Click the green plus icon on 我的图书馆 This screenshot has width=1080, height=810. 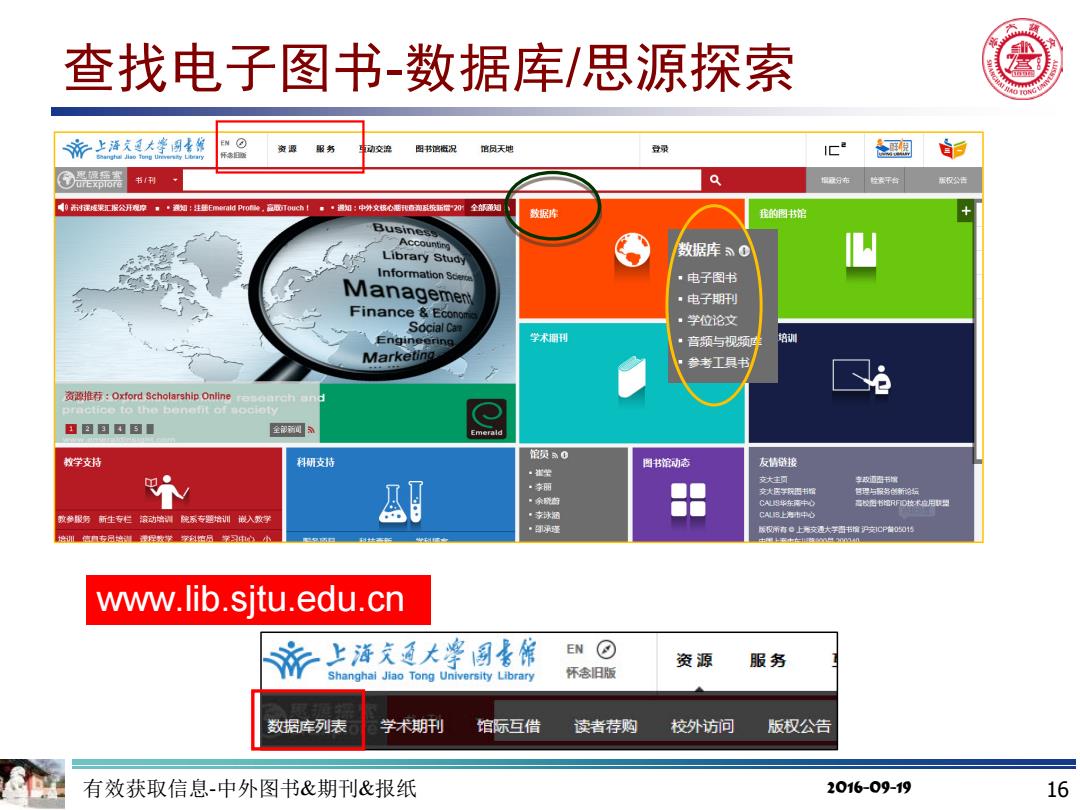pos(966,211)
